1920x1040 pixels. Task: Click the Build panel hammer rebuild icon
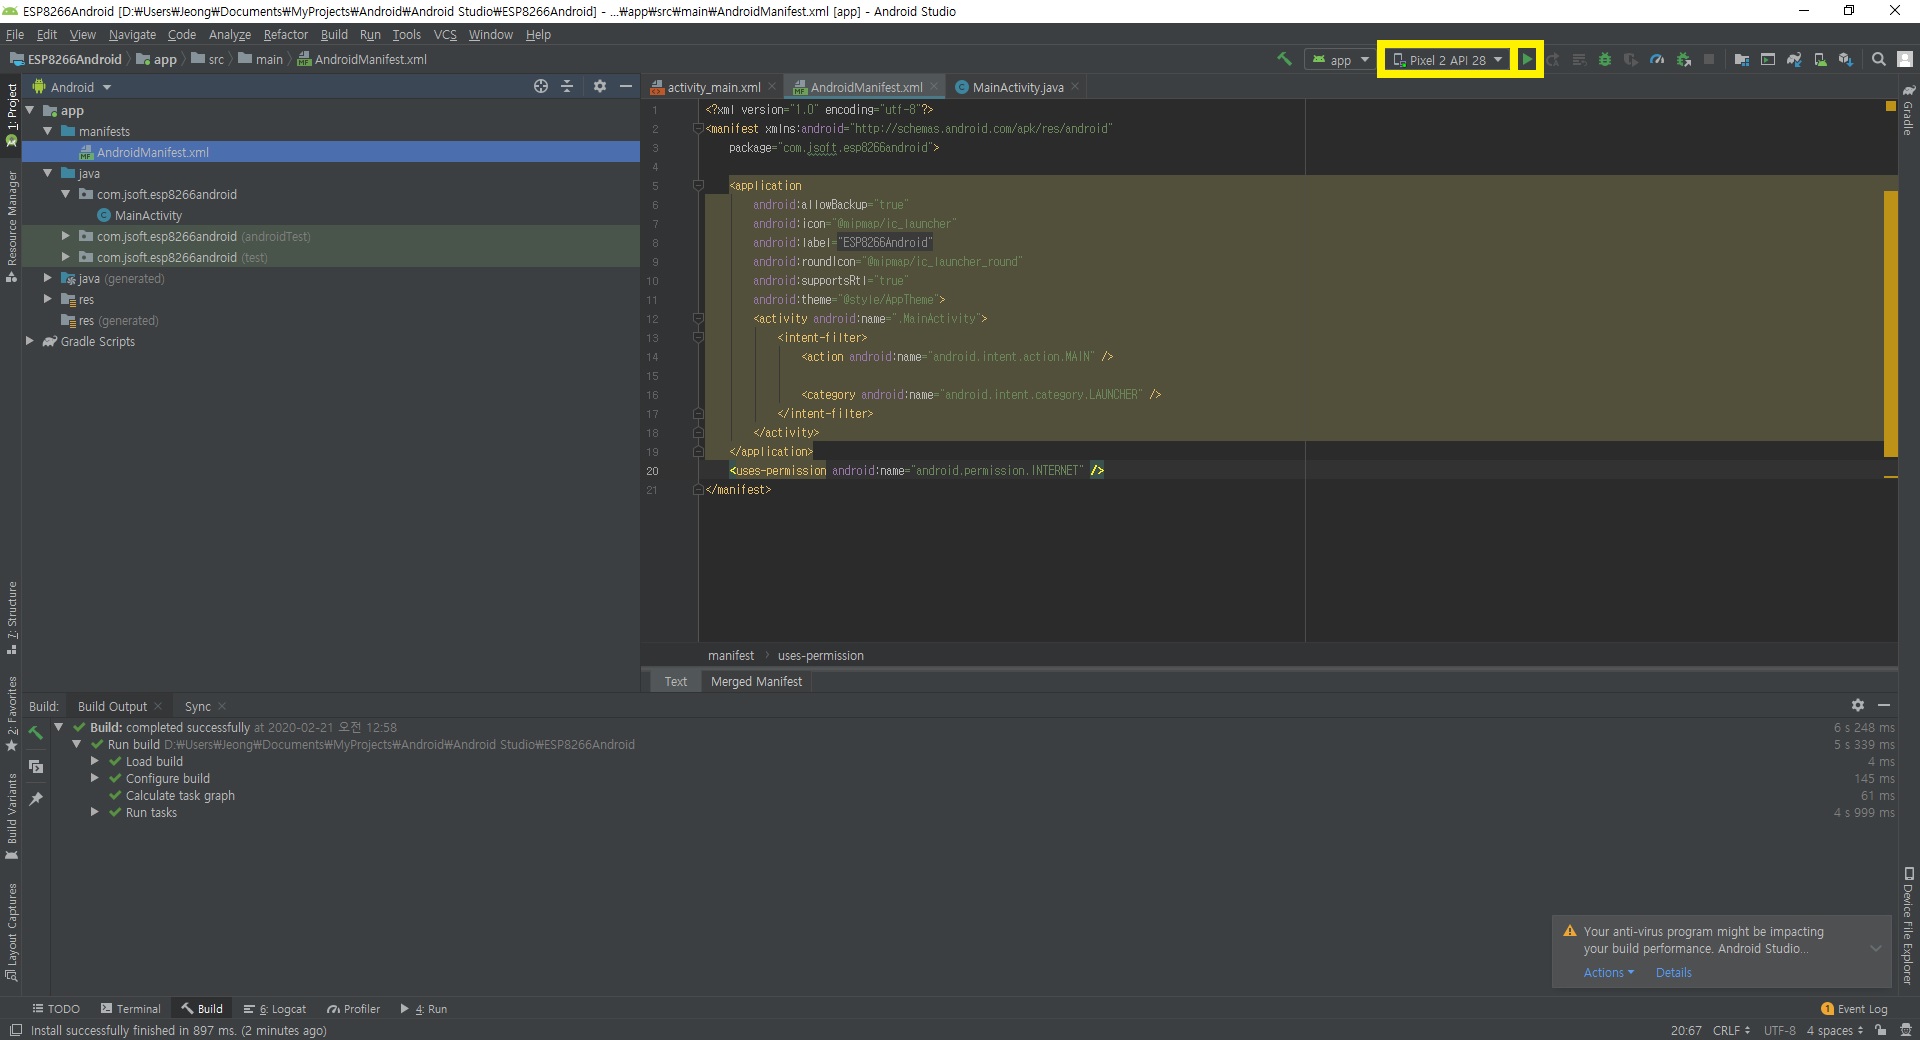(36, 733)
